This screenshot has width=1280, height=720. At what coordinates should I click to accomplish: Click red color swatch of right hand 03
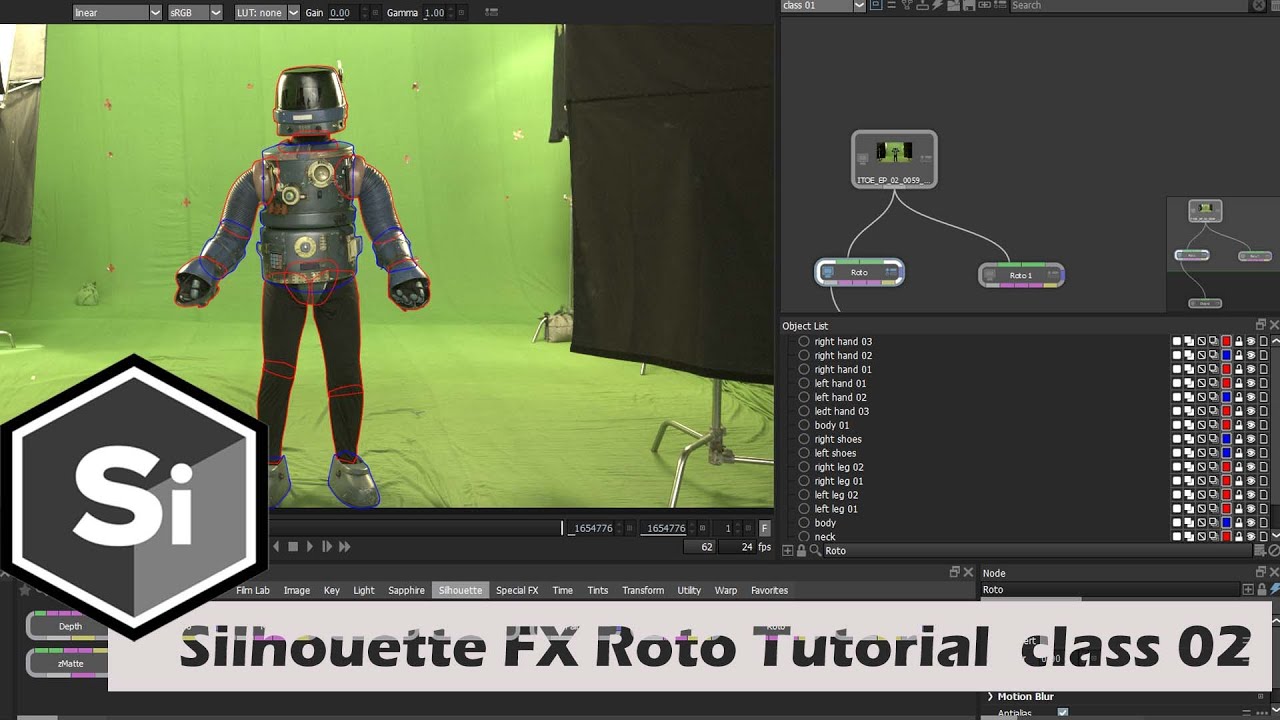(1226, 341)
